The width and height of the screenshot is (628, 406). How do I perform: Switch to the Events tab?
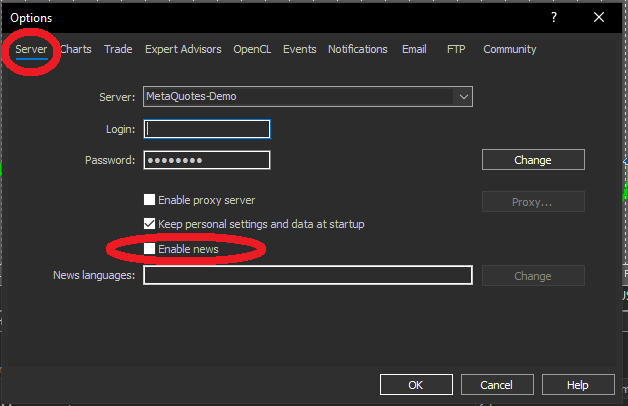pos(299,49)
